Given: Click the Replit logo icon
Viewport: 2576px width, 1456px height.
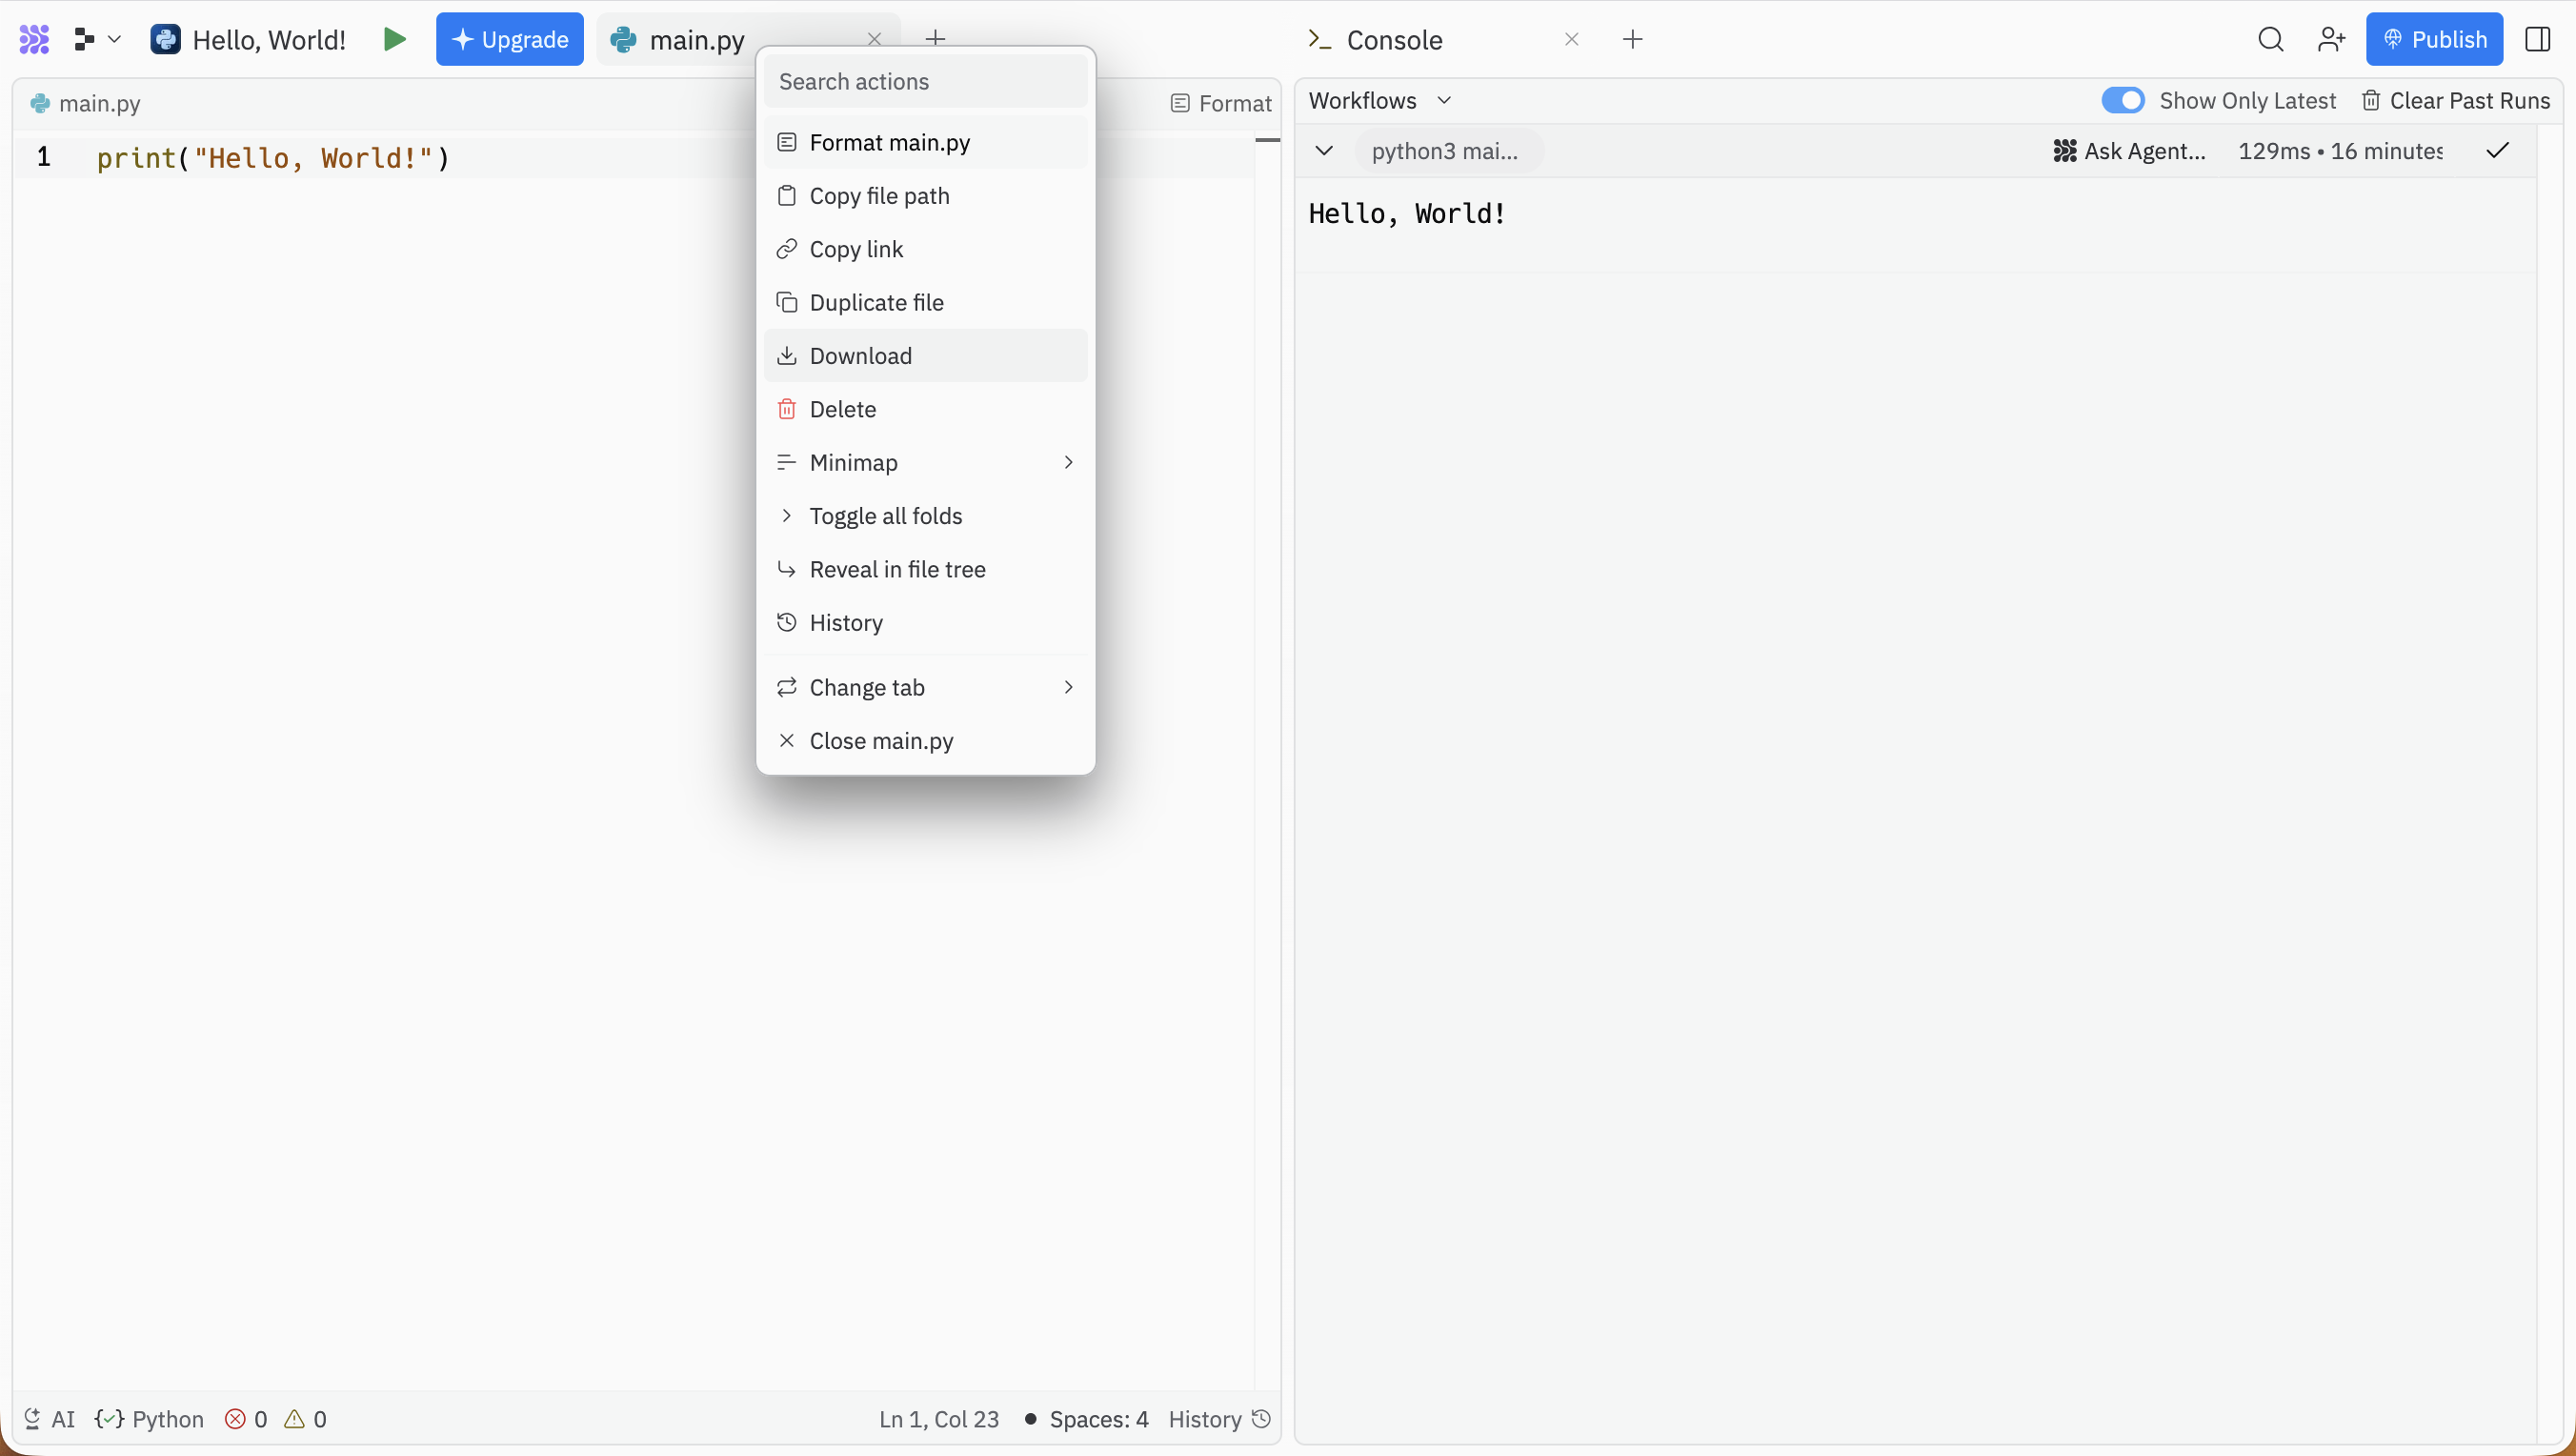Looking at the screenshot, I should click(34, 39).
